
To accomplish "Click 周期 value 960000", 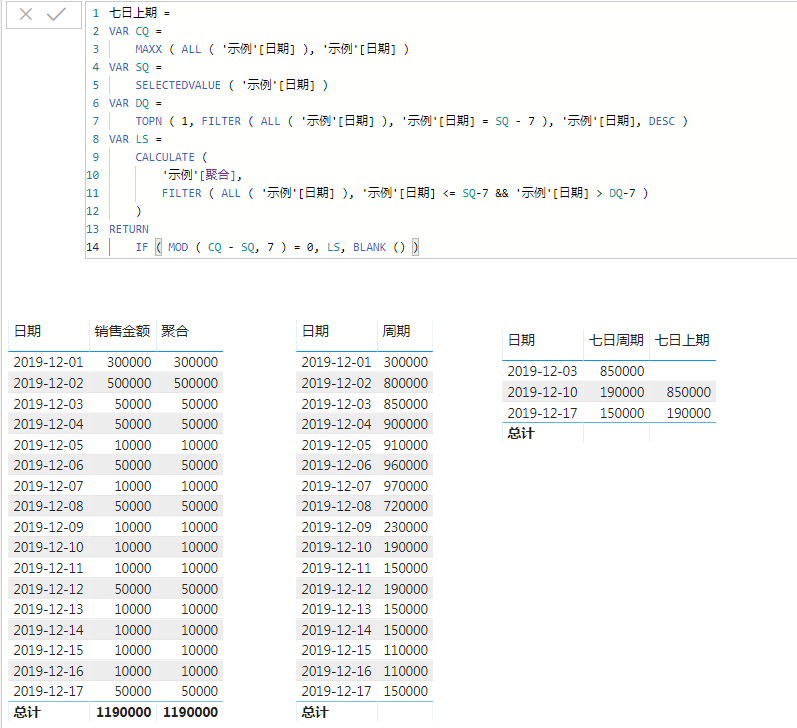I will (x=406, y=465).
